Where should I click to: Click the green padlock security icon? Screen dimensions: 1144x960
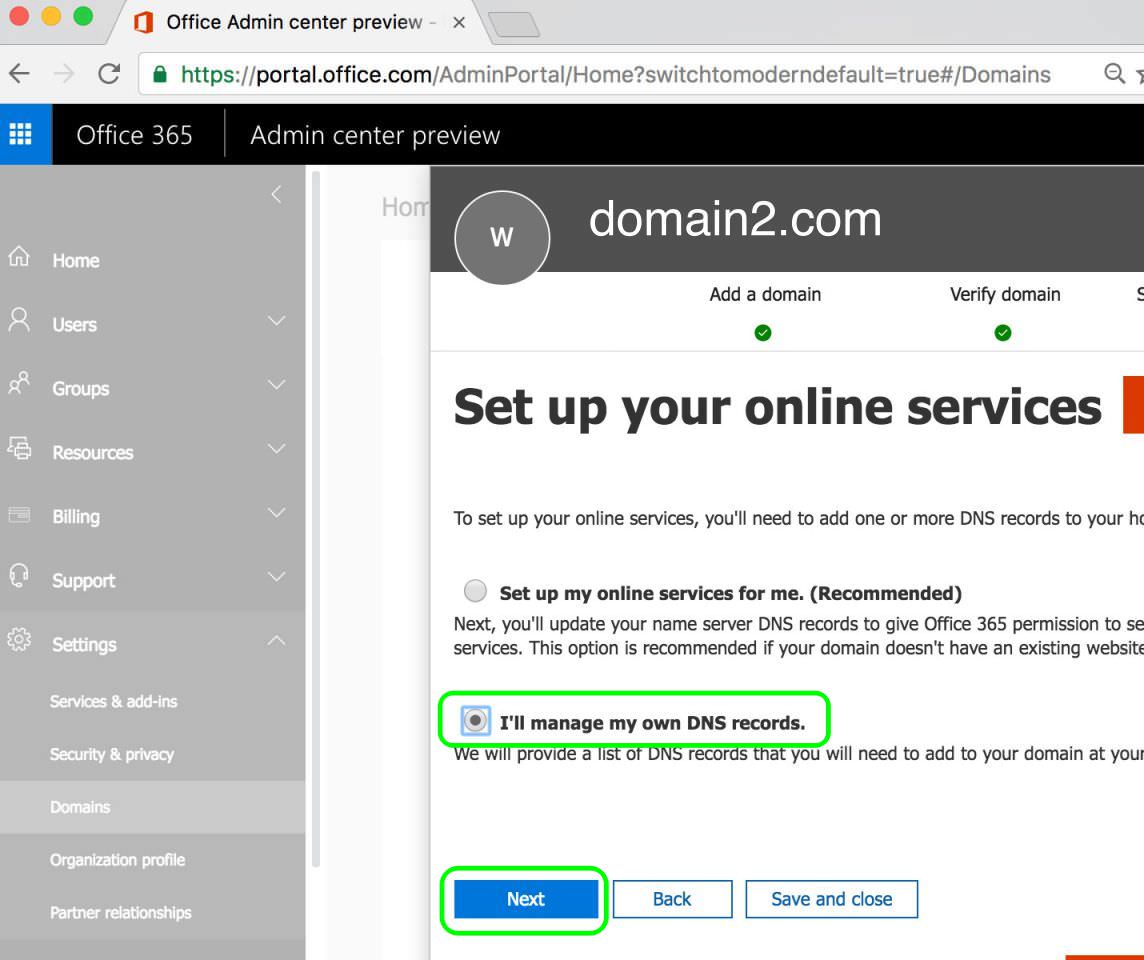click(x=160, y=74)
